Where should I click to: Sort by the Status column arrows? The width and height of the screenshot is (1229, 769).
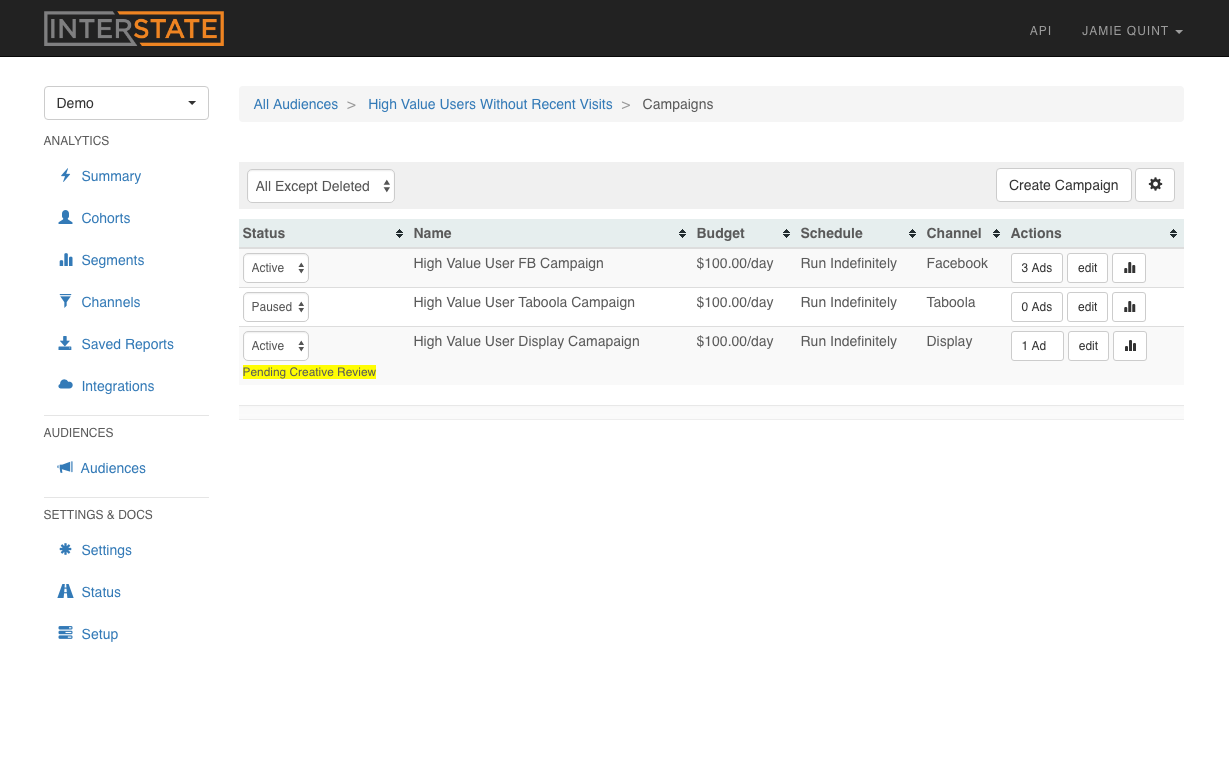tap(401, 233)
